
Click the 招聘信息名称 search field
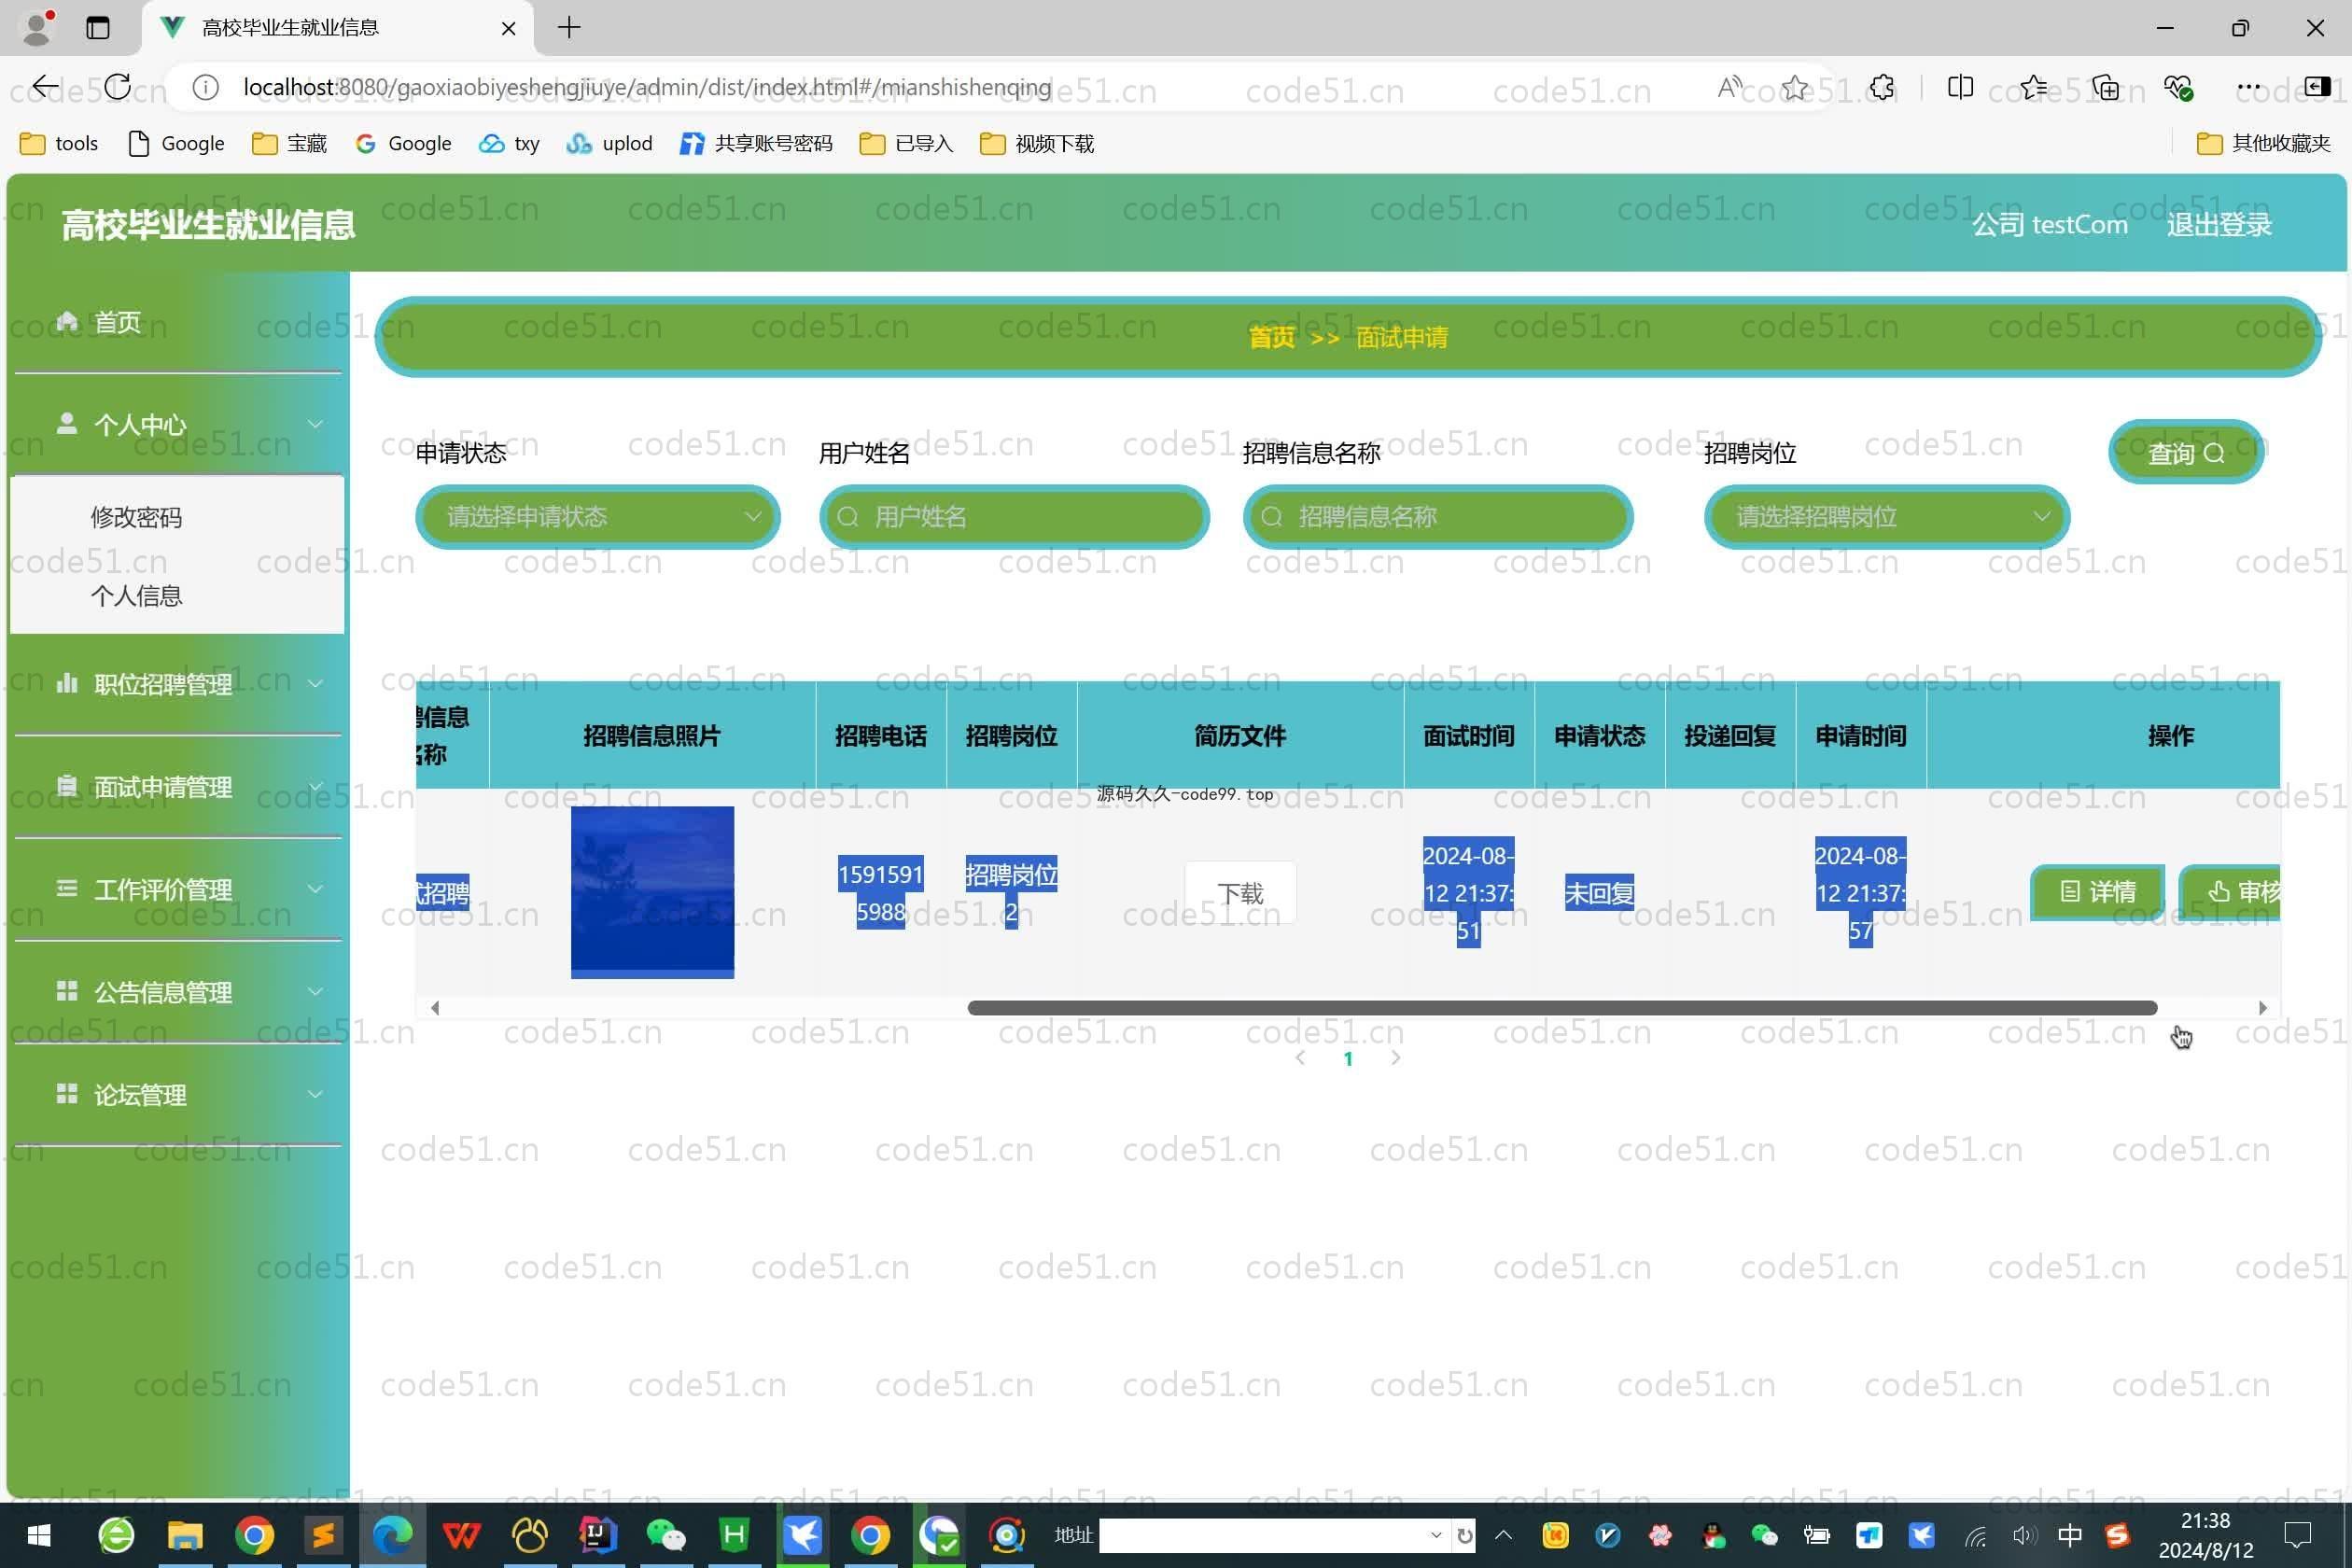click(x=1437, y=517)
